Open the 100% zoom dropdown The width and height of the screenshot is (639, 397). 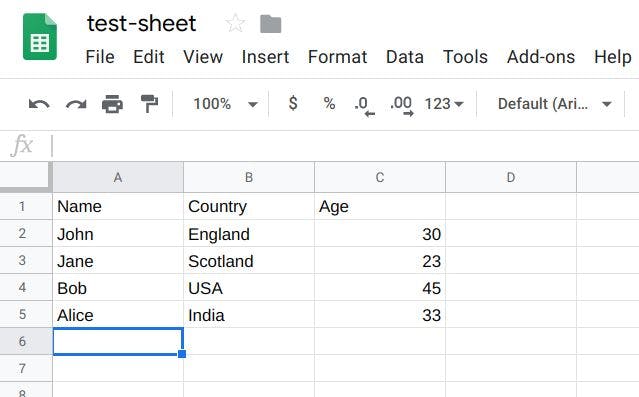[x=225, y=104]
